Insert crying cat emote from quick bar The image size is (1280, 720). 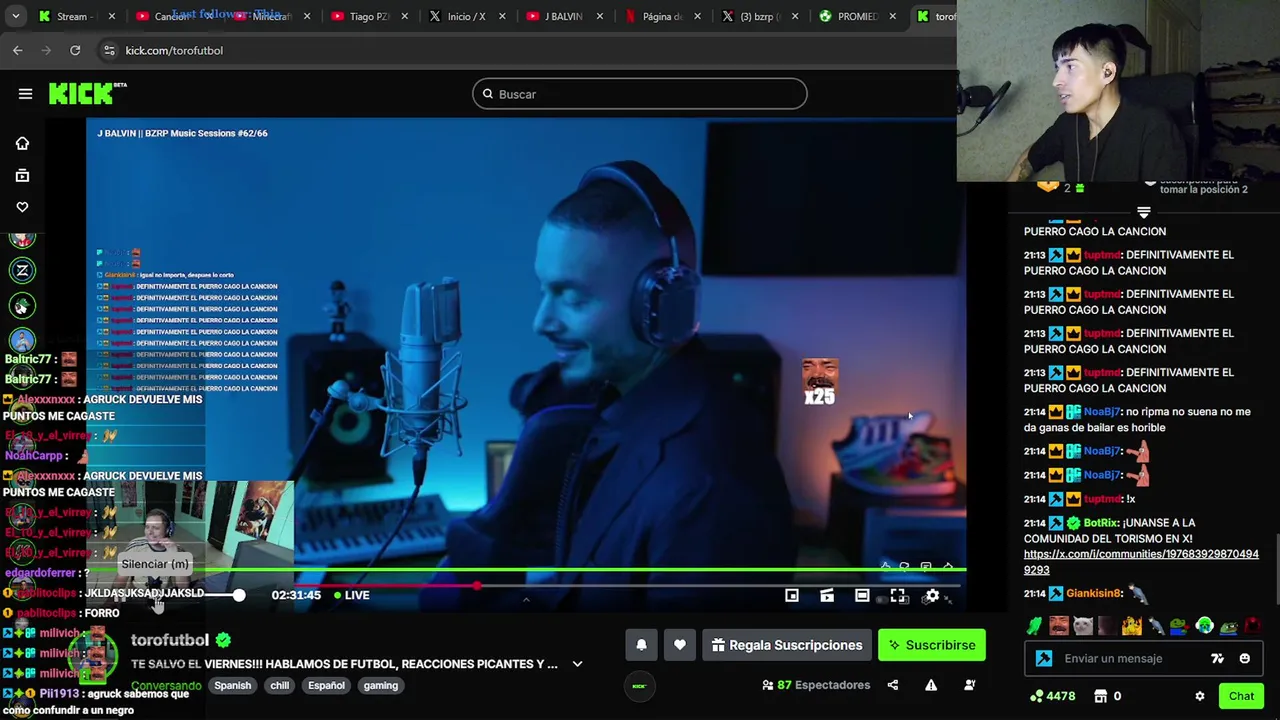click(x=1083, y=627)
